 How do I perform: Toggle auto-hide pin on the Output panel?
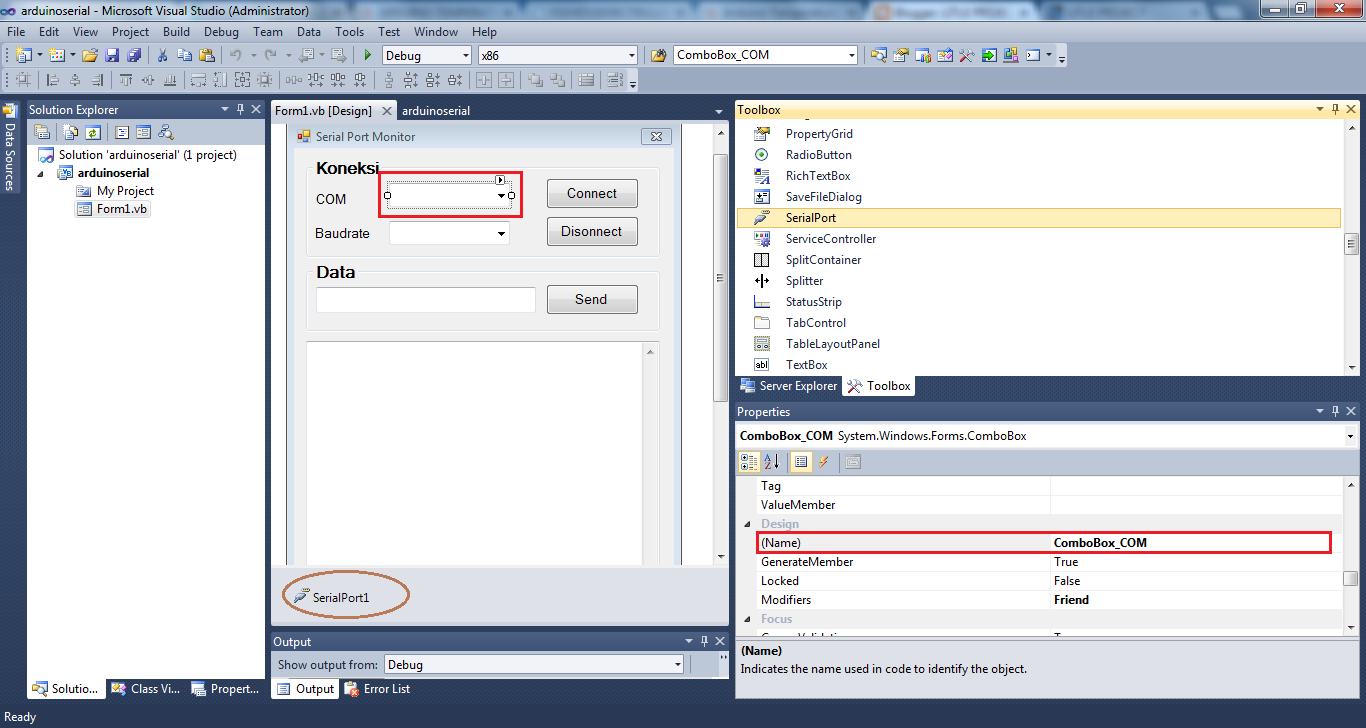[x=704, y=641]
